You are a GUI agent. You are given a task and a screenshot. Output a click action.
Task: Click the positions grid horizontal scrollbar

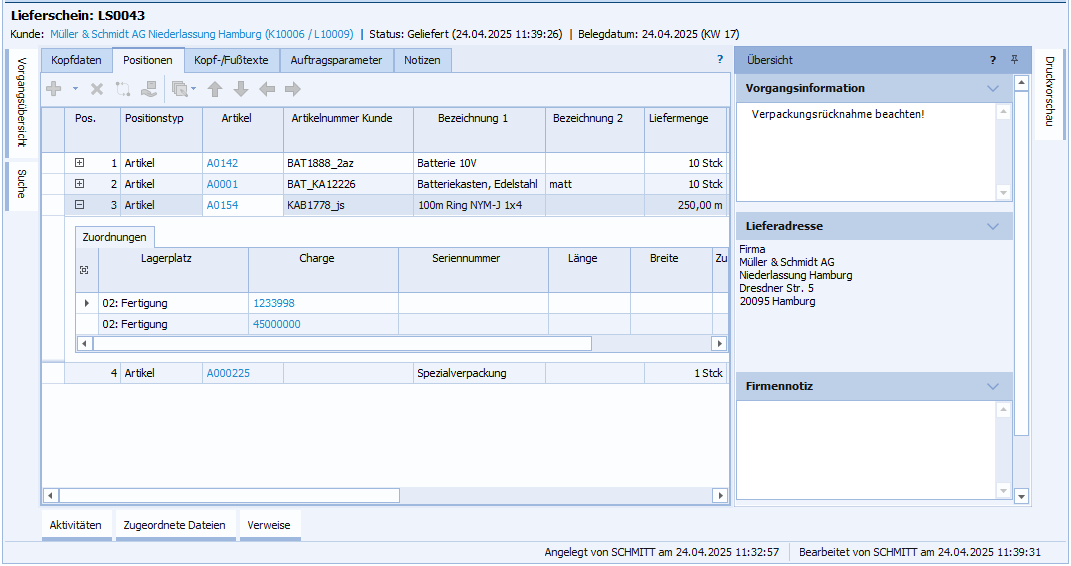230,495
